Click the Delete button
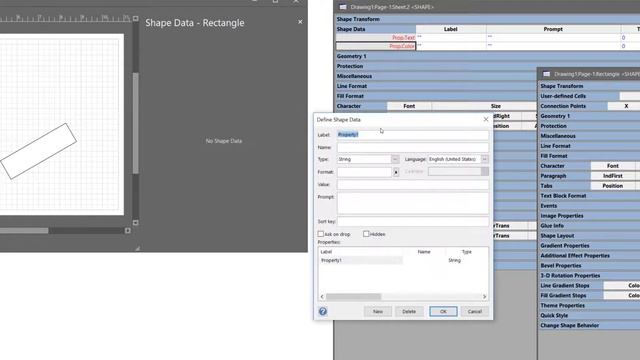Image resolution: width=640 pixels, height=360 pixels. coord(409,311)
